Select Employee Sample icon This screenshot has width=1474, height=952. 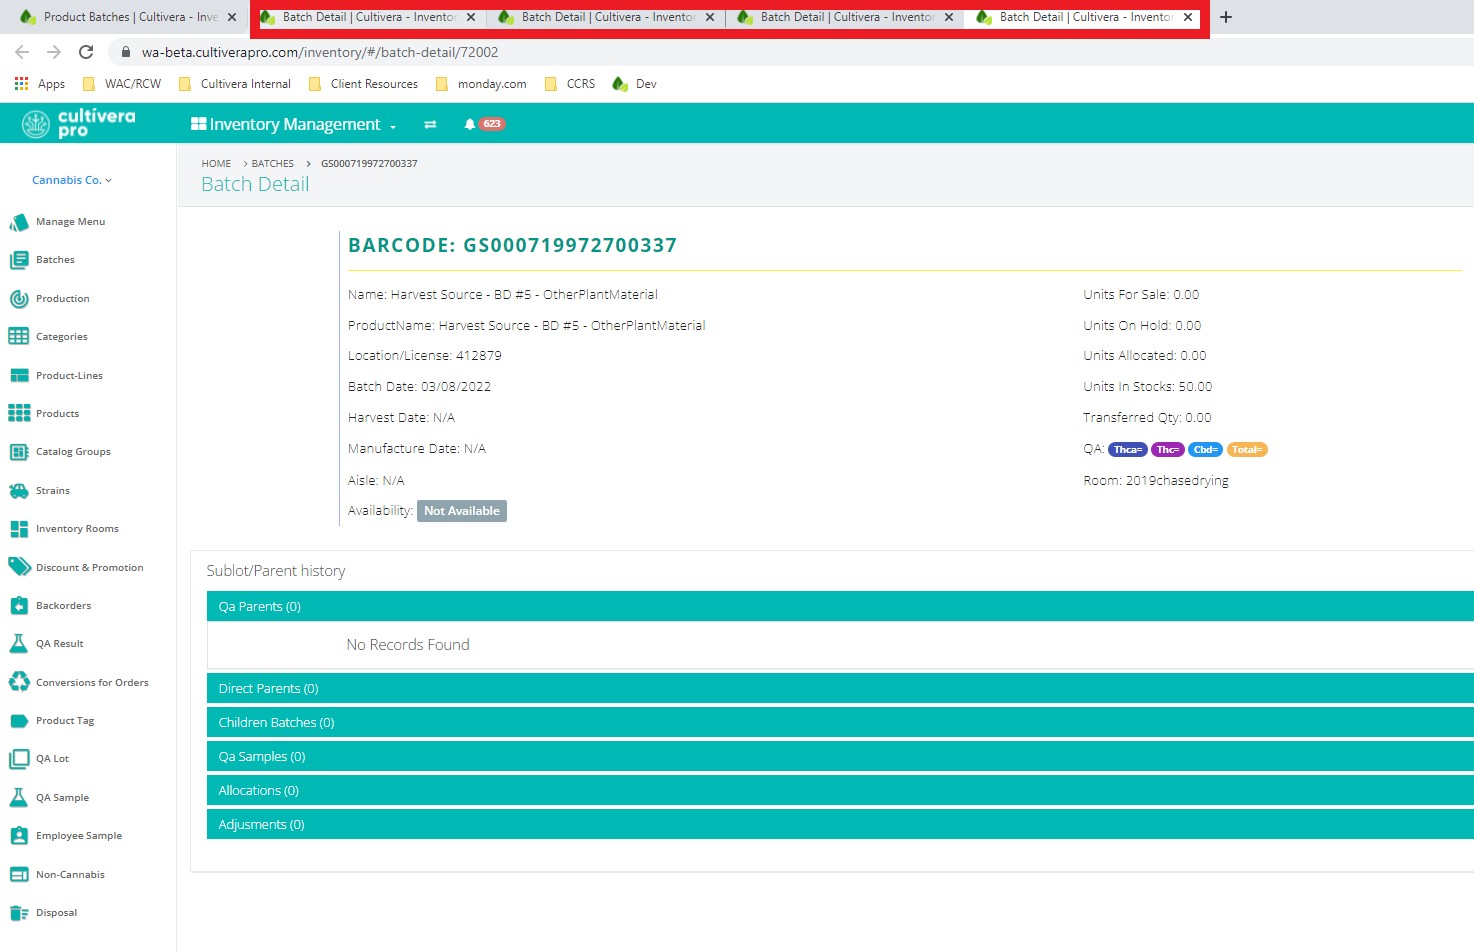[19, 836]
